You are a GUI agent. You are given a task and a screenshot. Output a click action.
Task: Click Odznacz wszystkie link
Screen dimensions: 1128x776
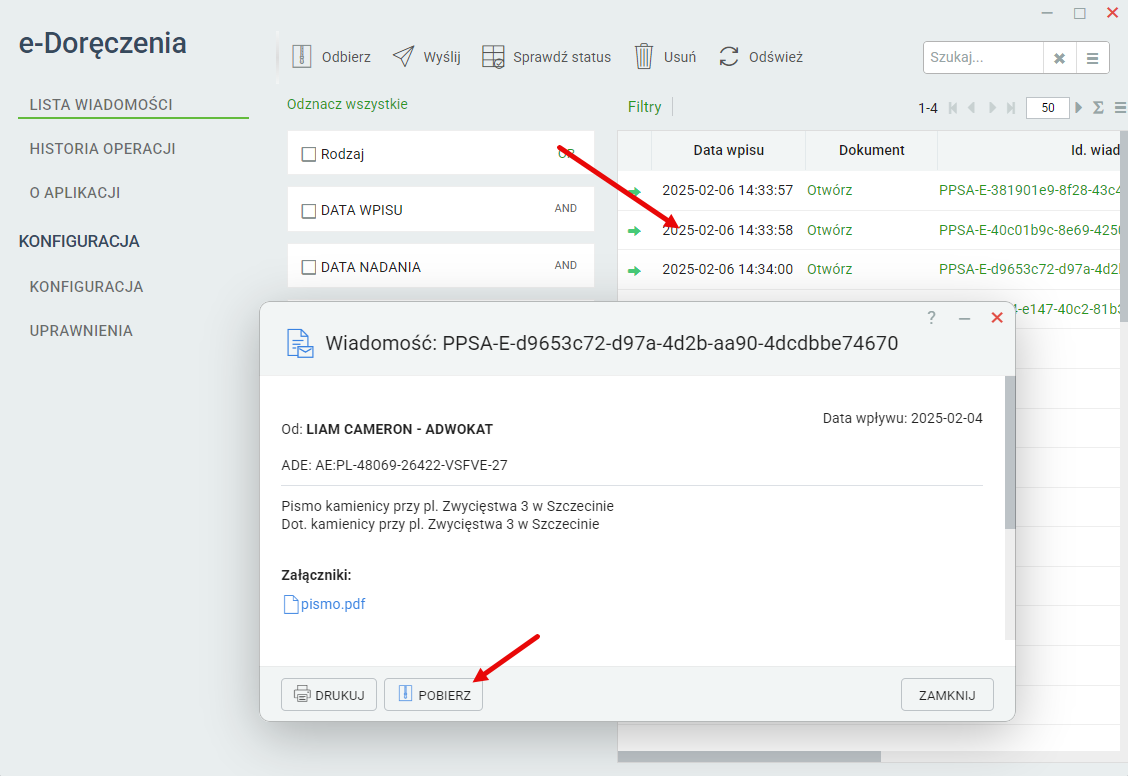coord(347,104)
